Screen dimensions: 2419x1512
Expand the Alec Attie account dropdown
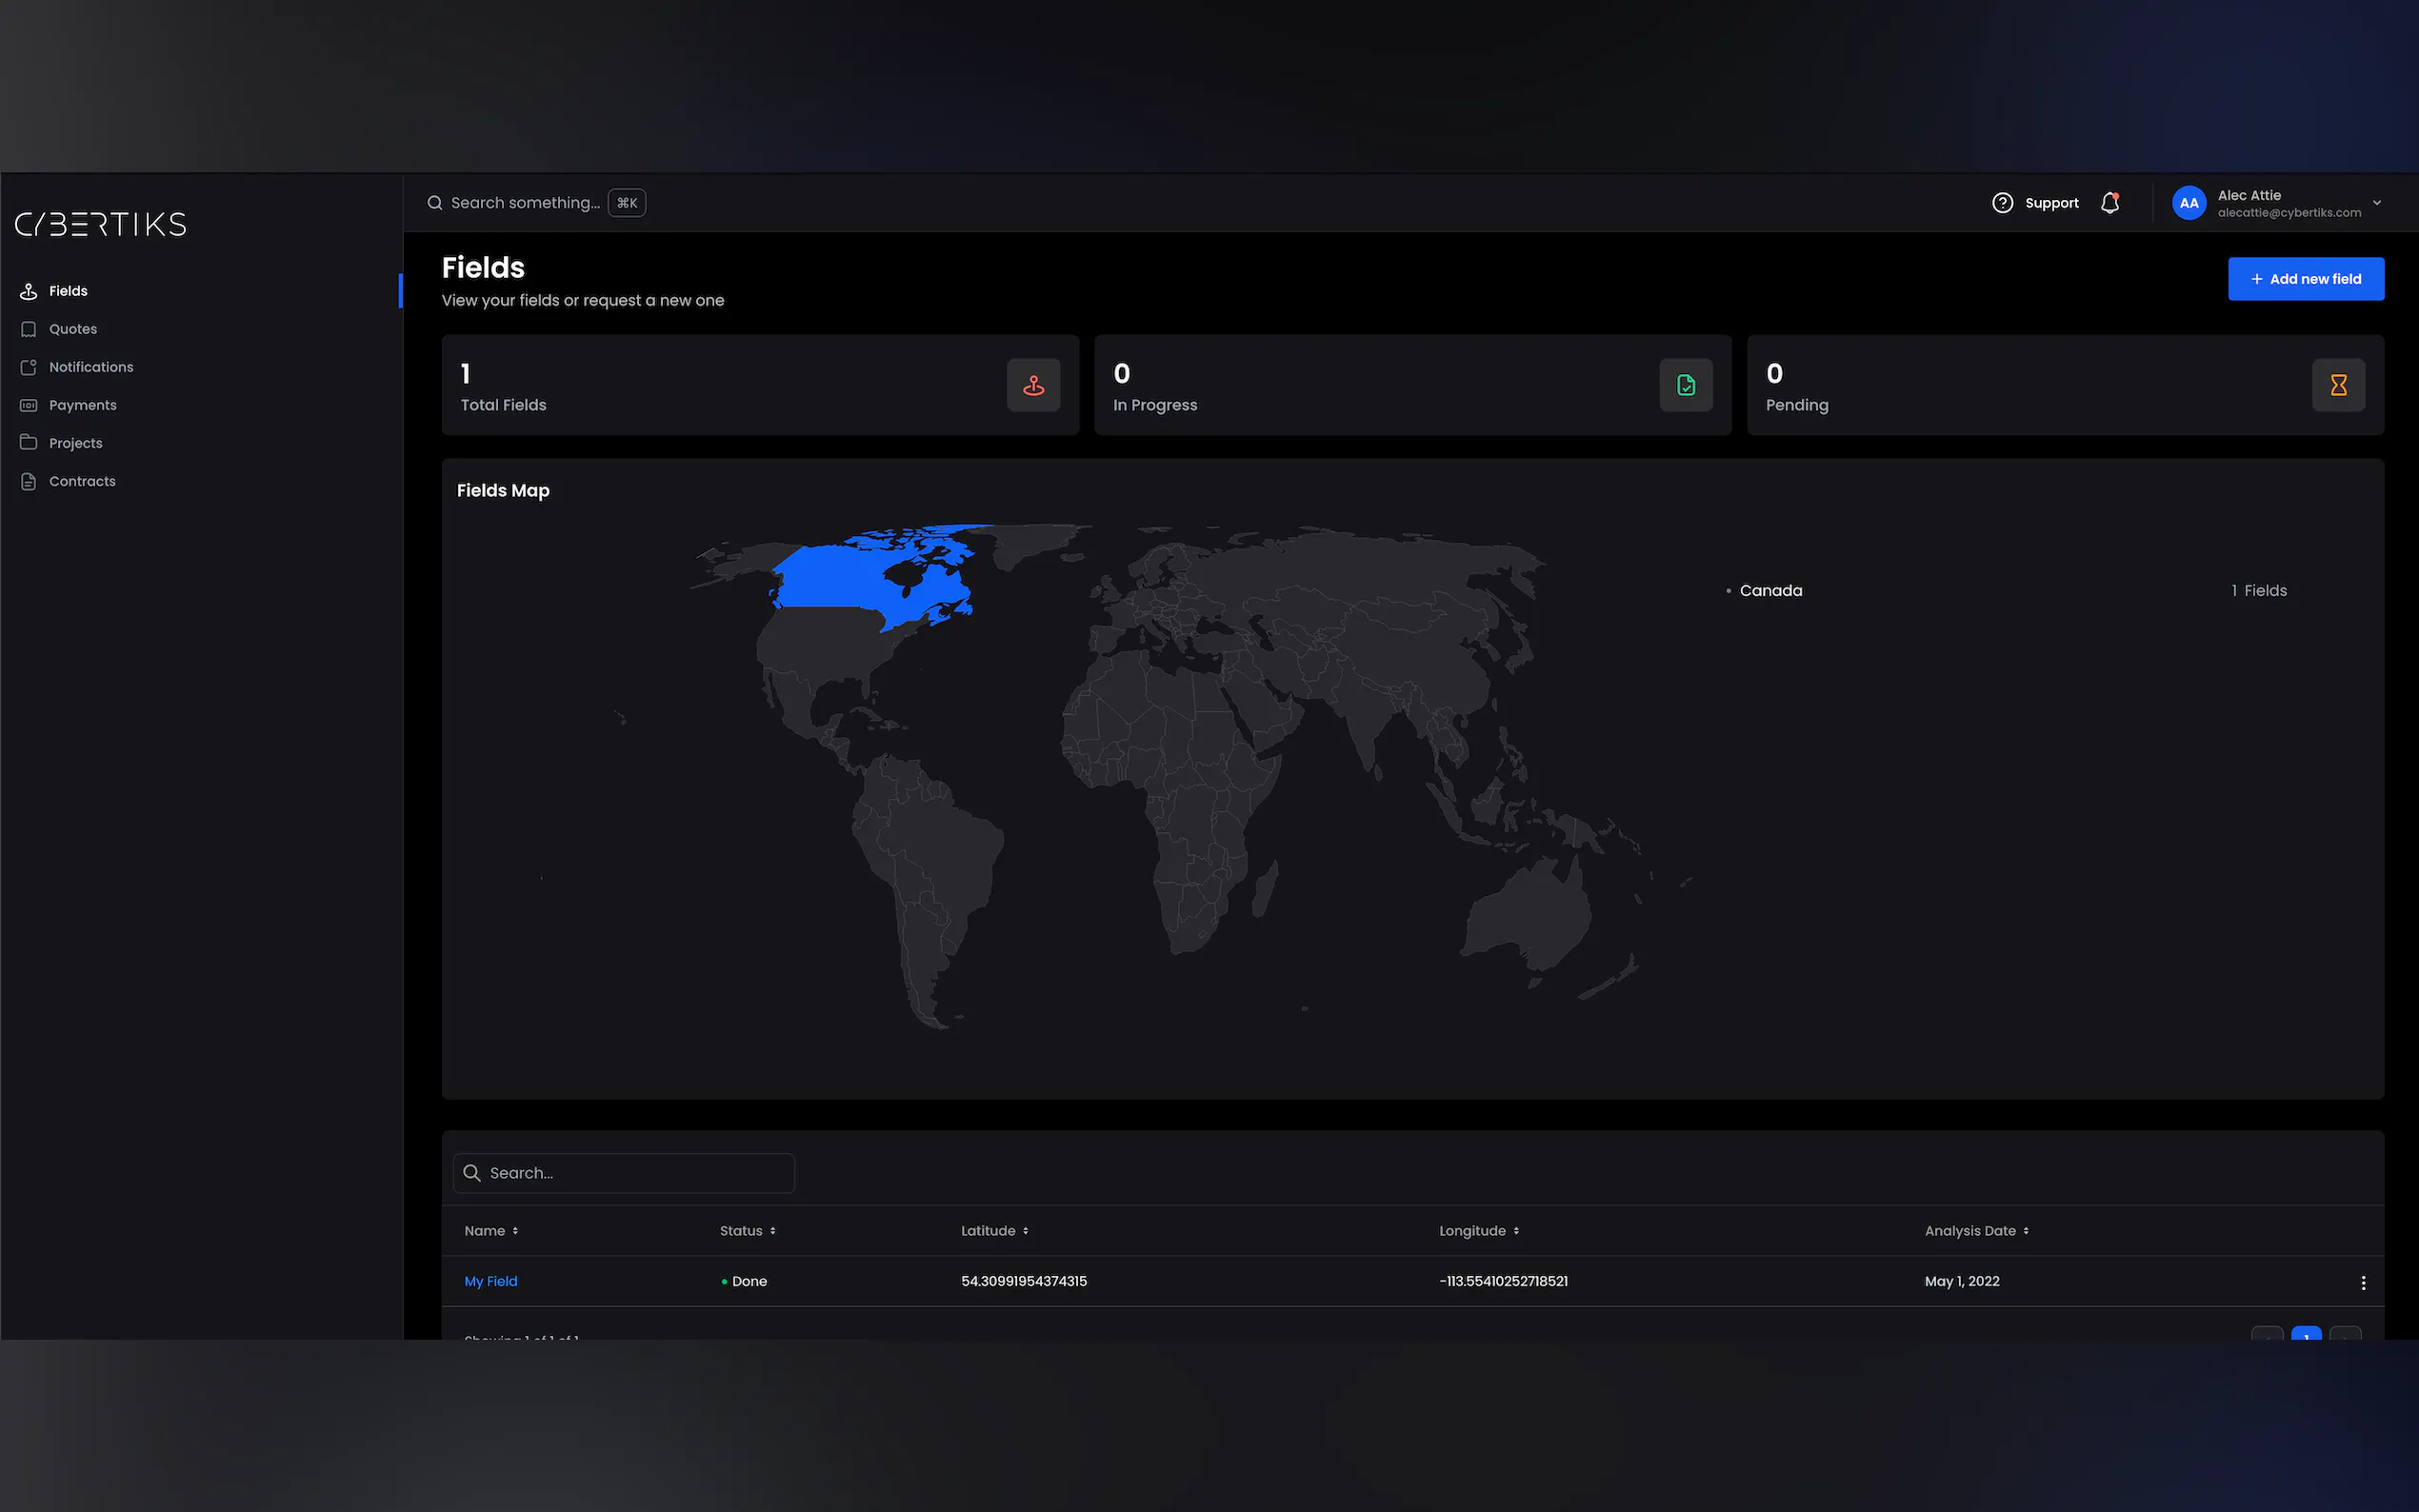(2377, 203)
